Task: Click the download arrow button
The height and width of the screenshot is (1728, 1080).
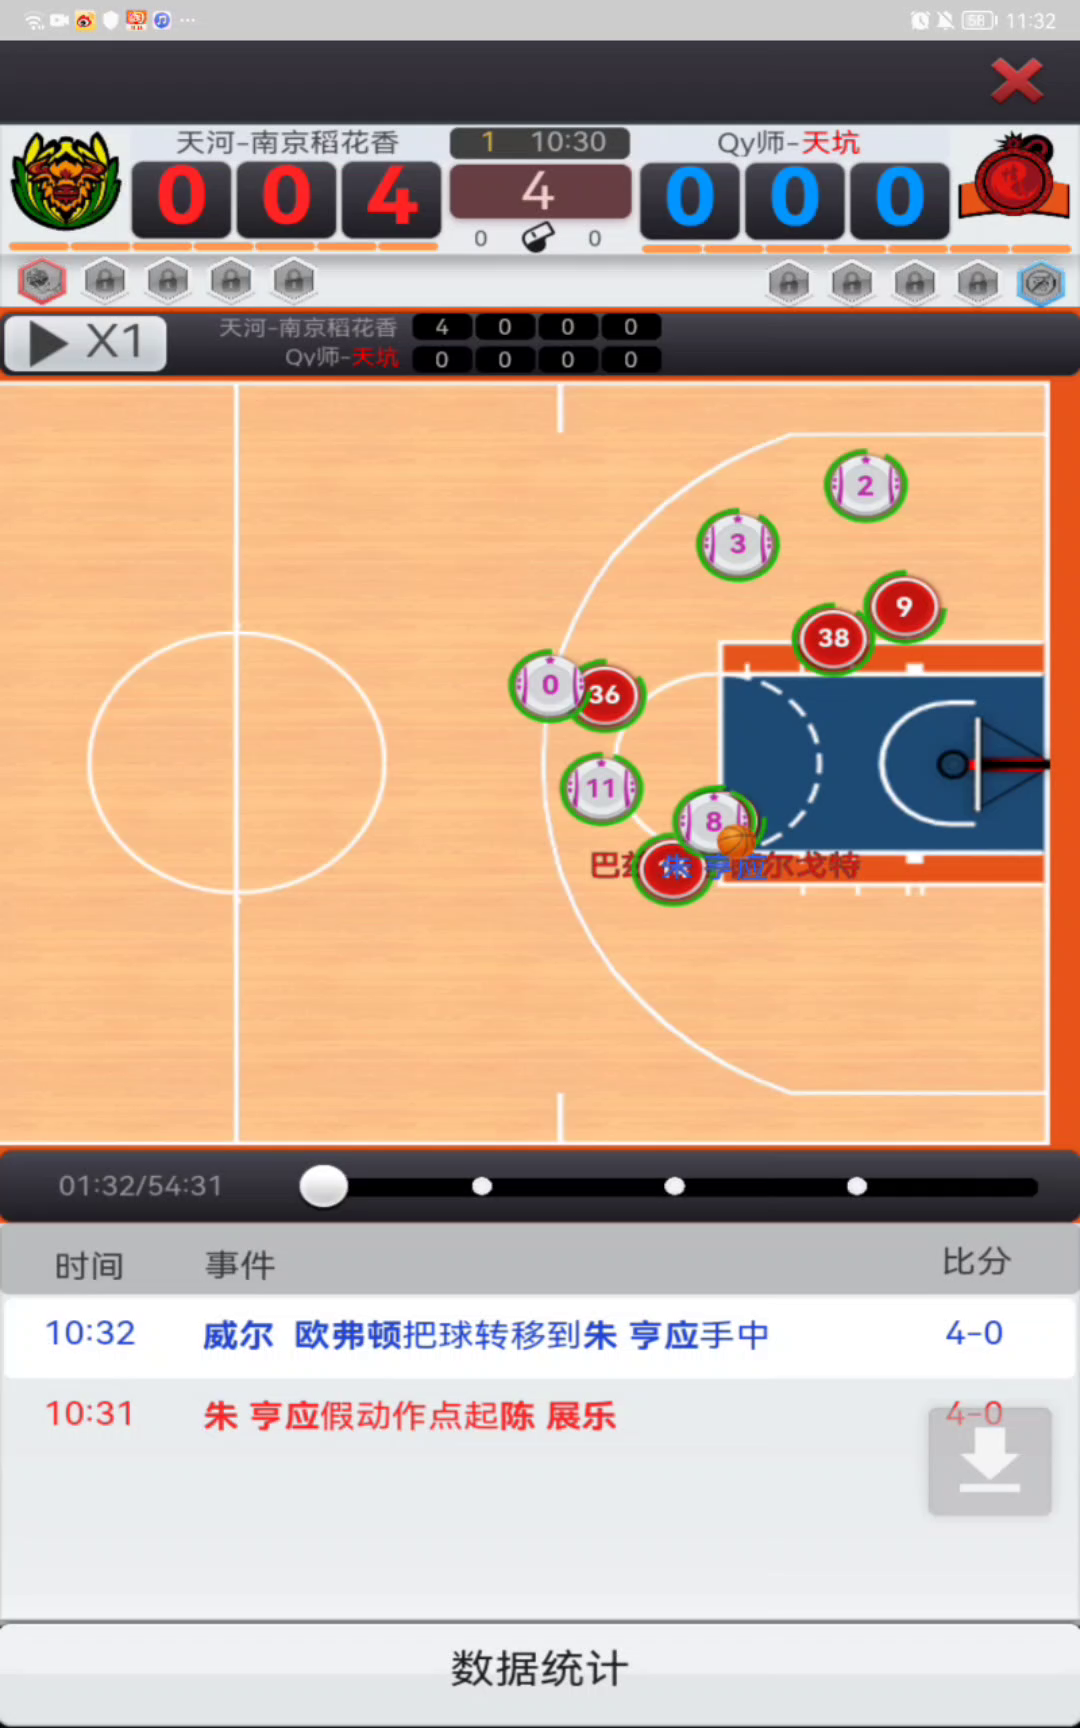Action: tap(990, 1461)
